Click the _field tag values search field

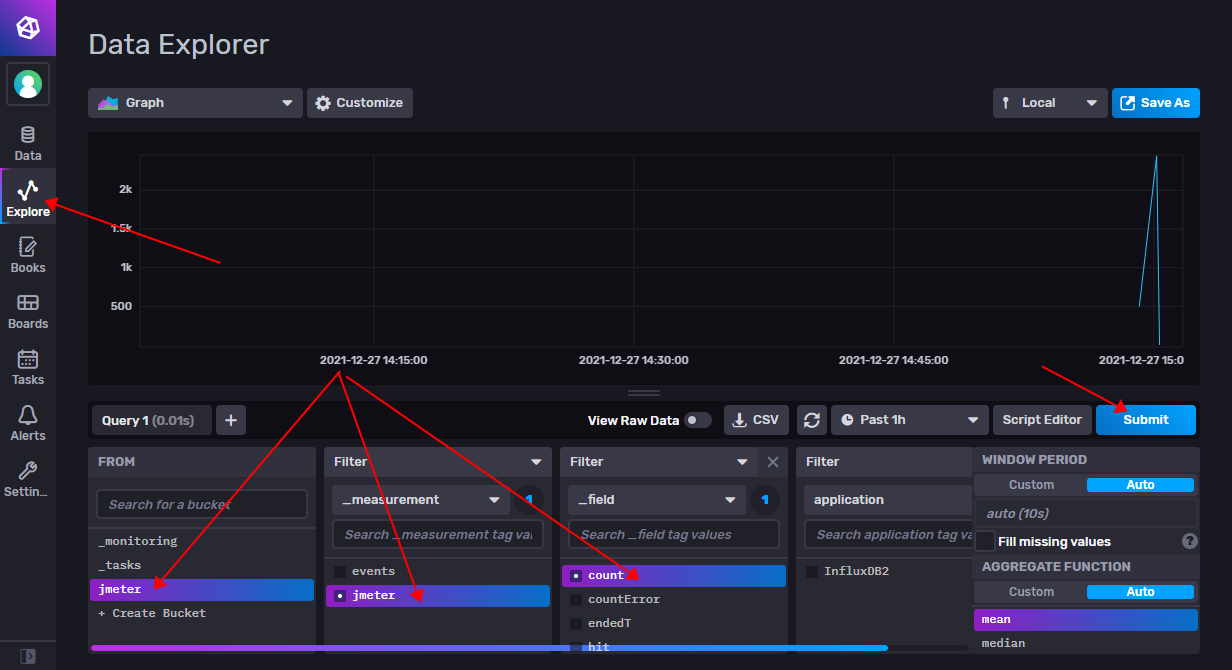click(x=674, y=534)
